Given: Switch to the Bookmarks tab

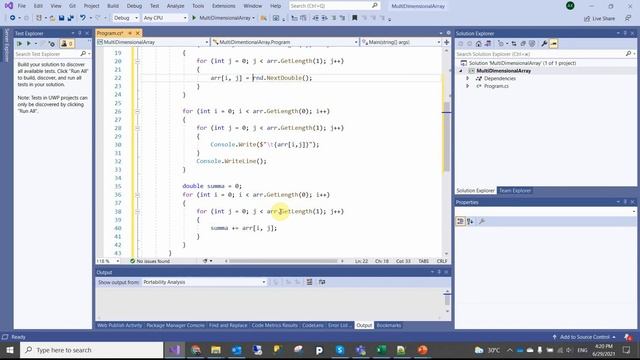Looking at the screenshot, I should [x=389, y=325].
